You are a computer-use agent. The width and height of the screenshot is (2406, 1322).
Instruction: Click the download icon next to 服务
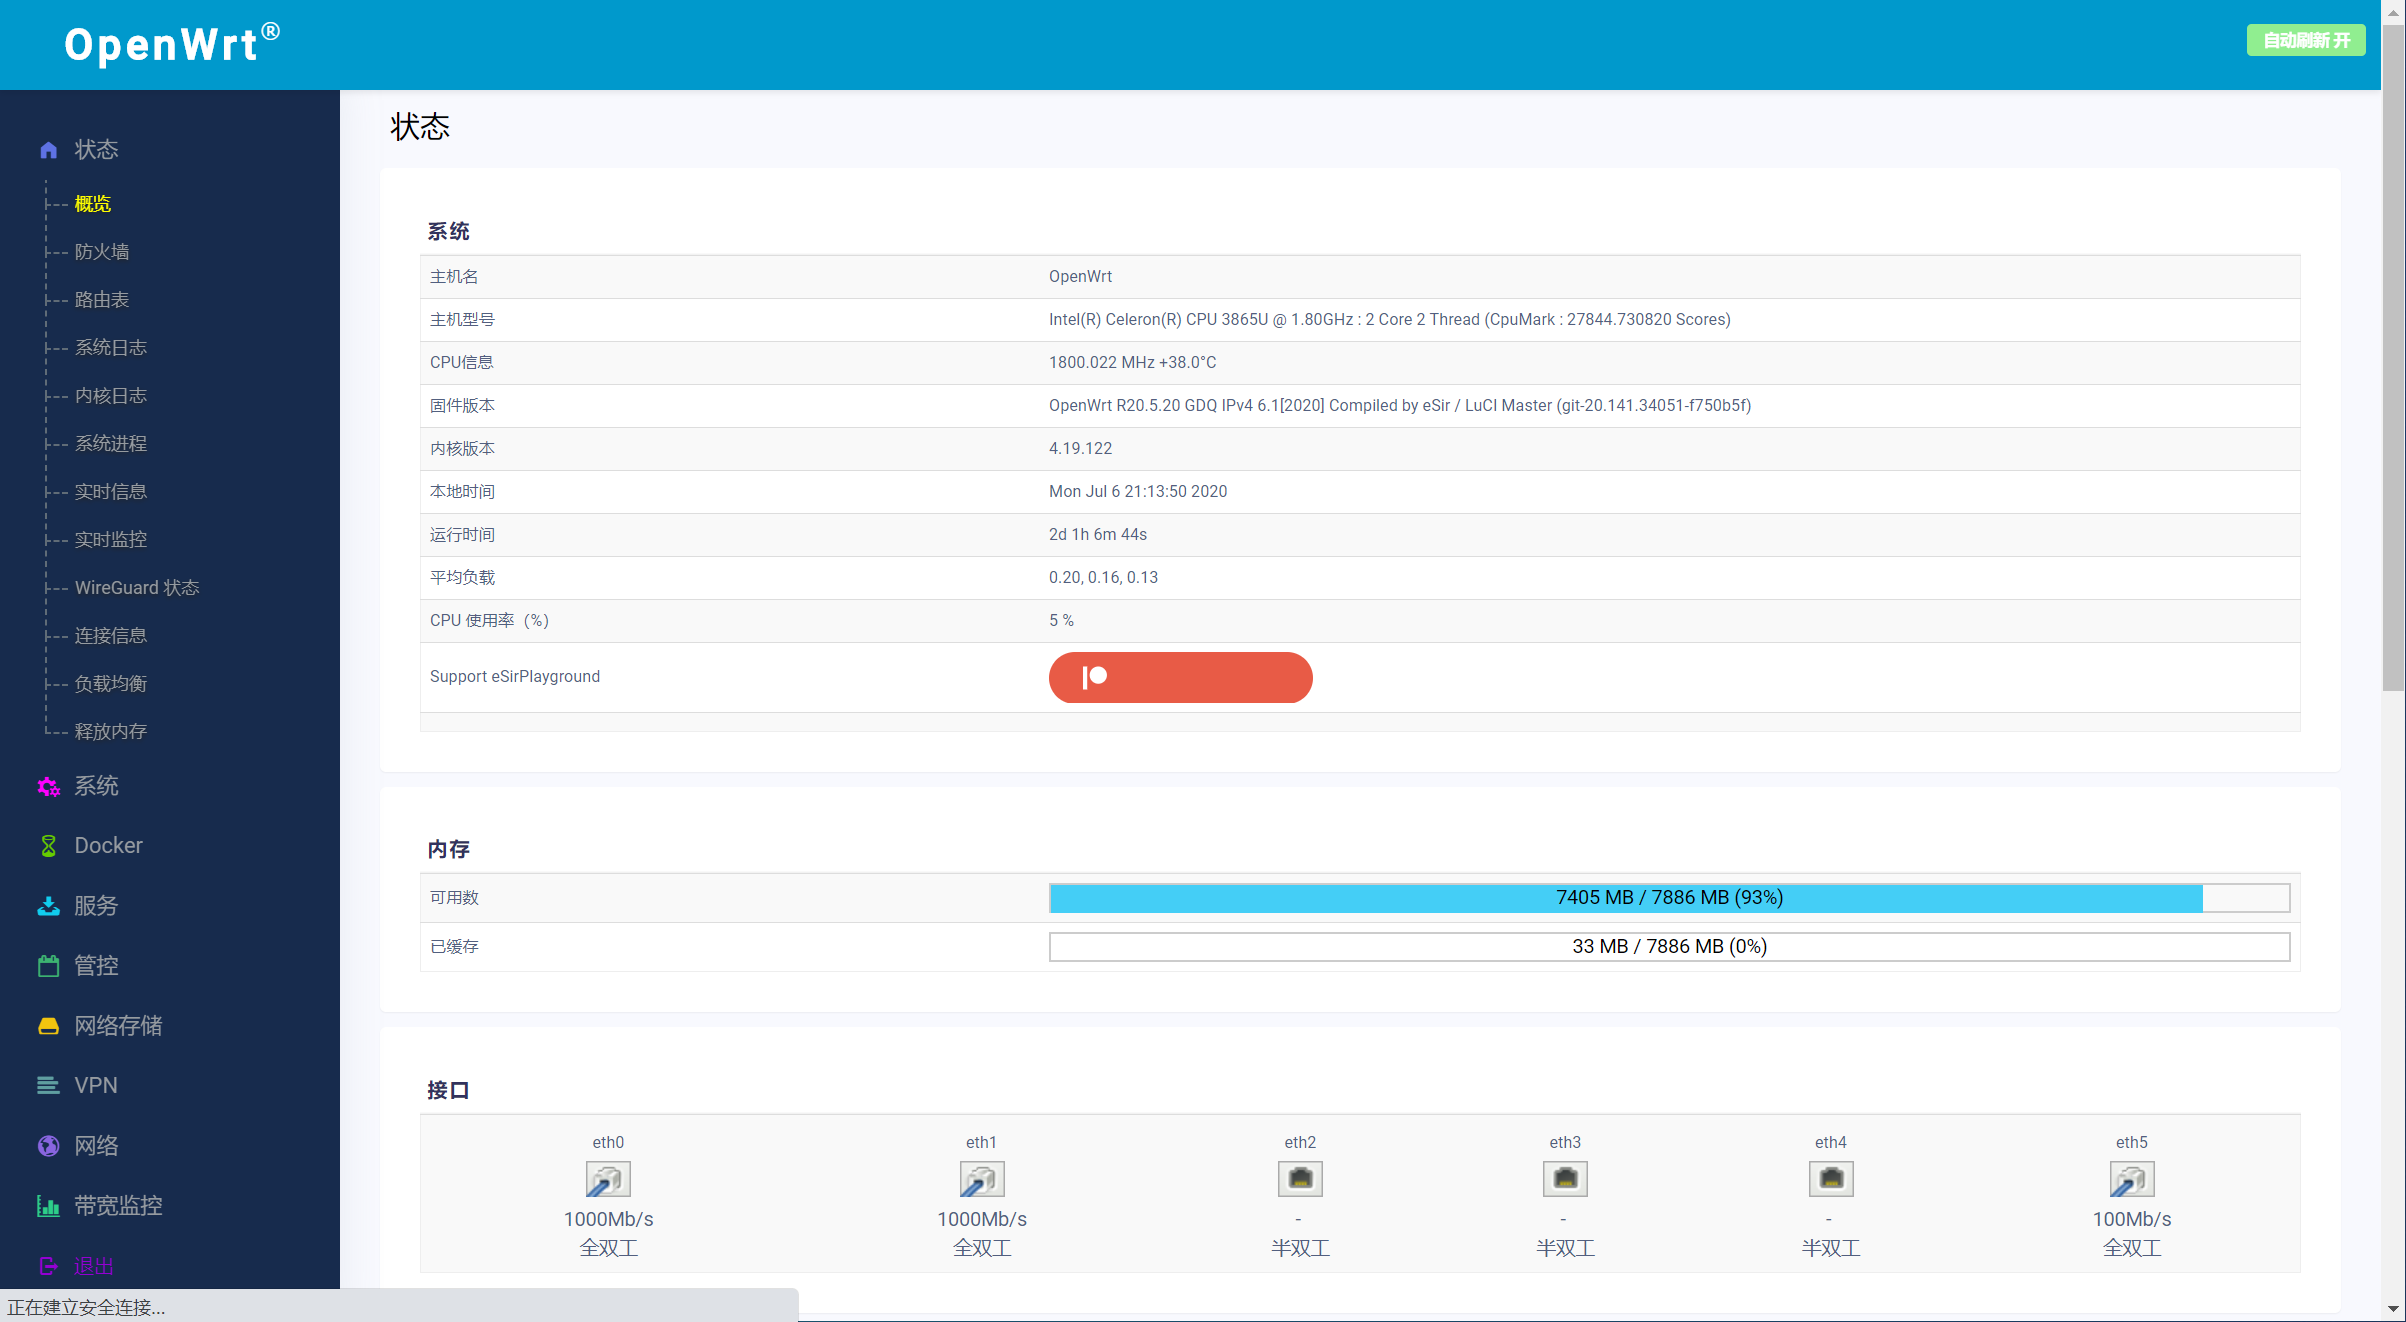[x=48, y=906]
